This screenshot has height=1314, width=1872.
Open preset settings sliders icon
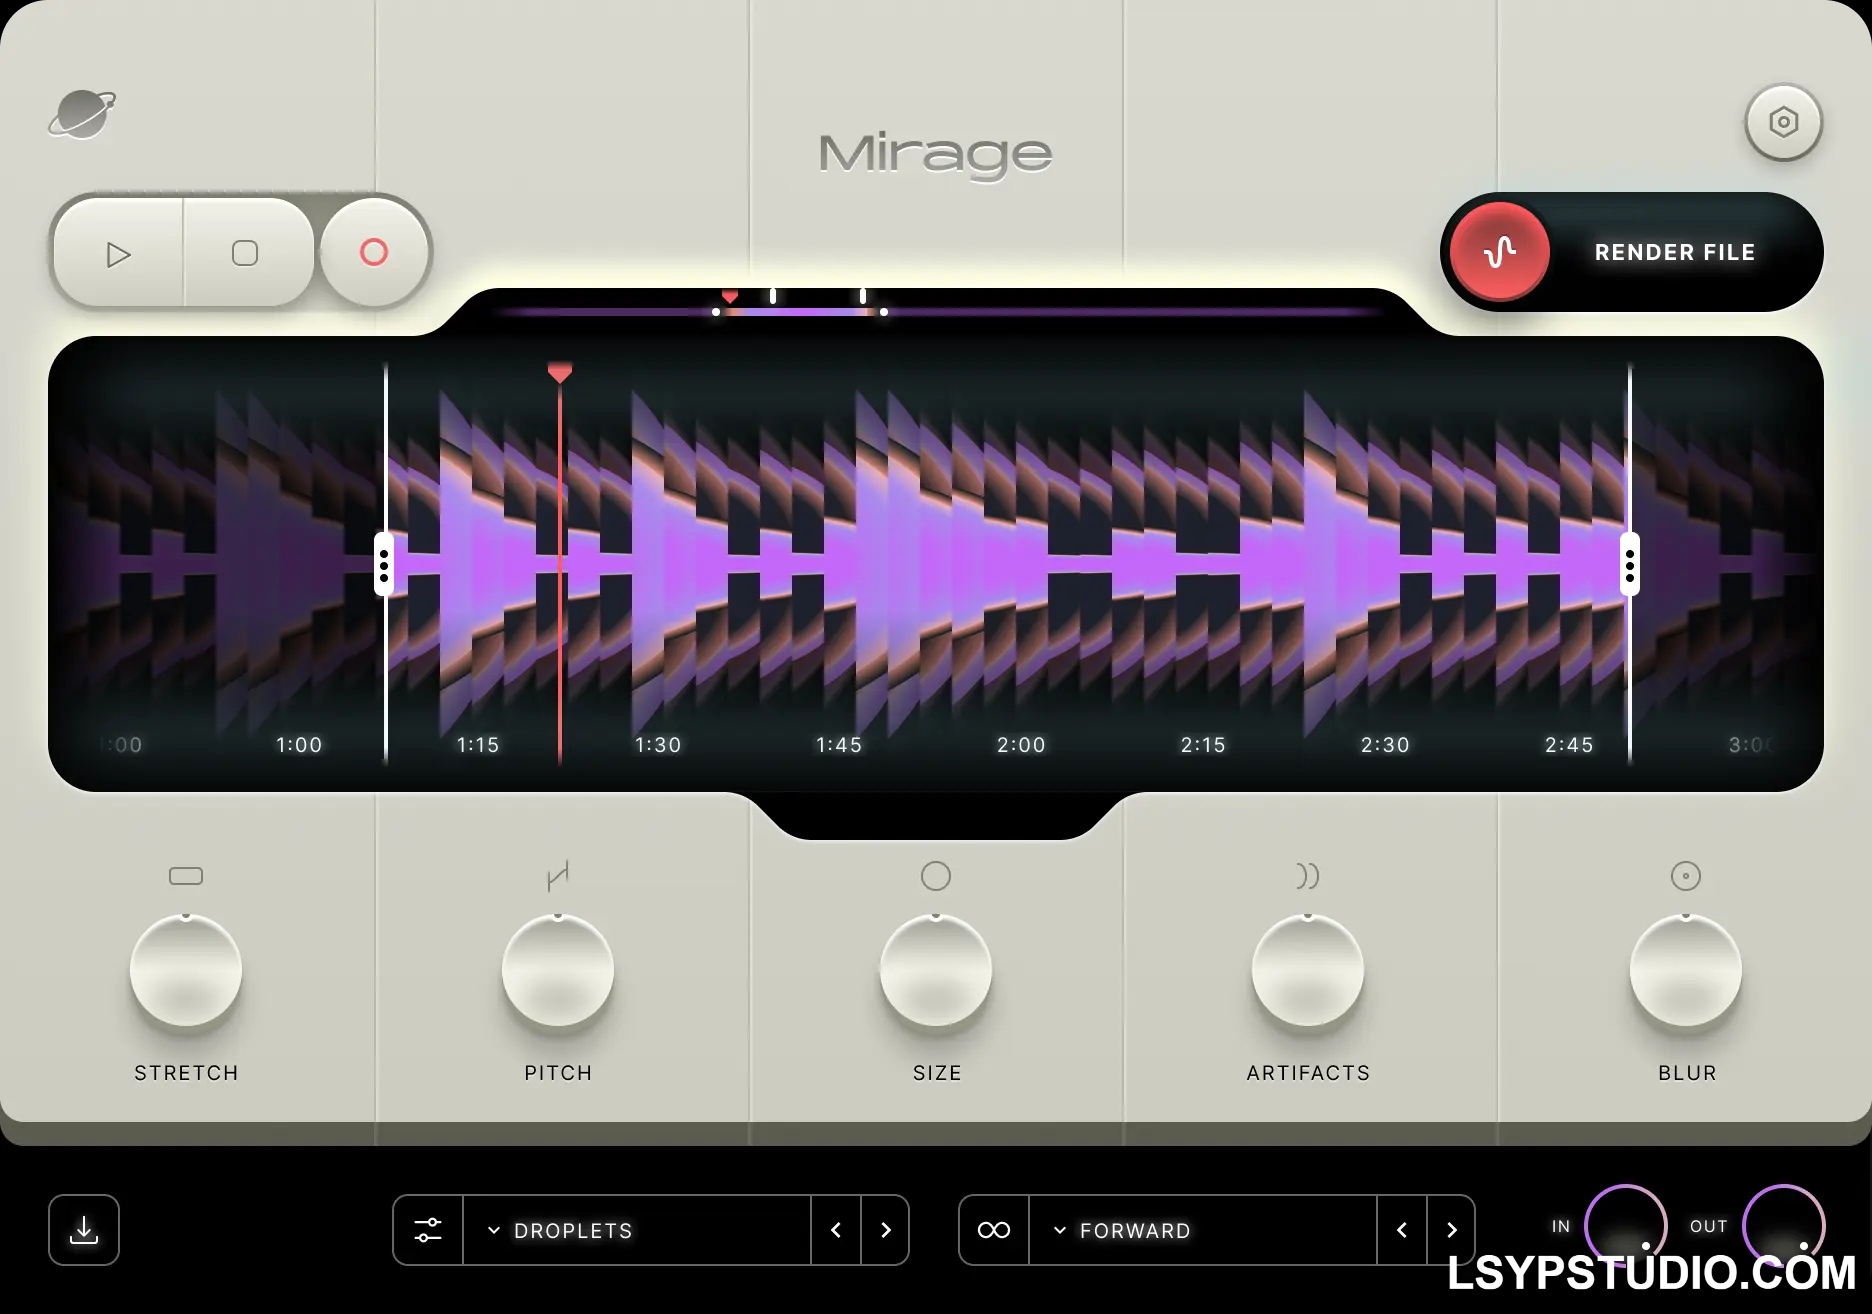coord(428,1230)
